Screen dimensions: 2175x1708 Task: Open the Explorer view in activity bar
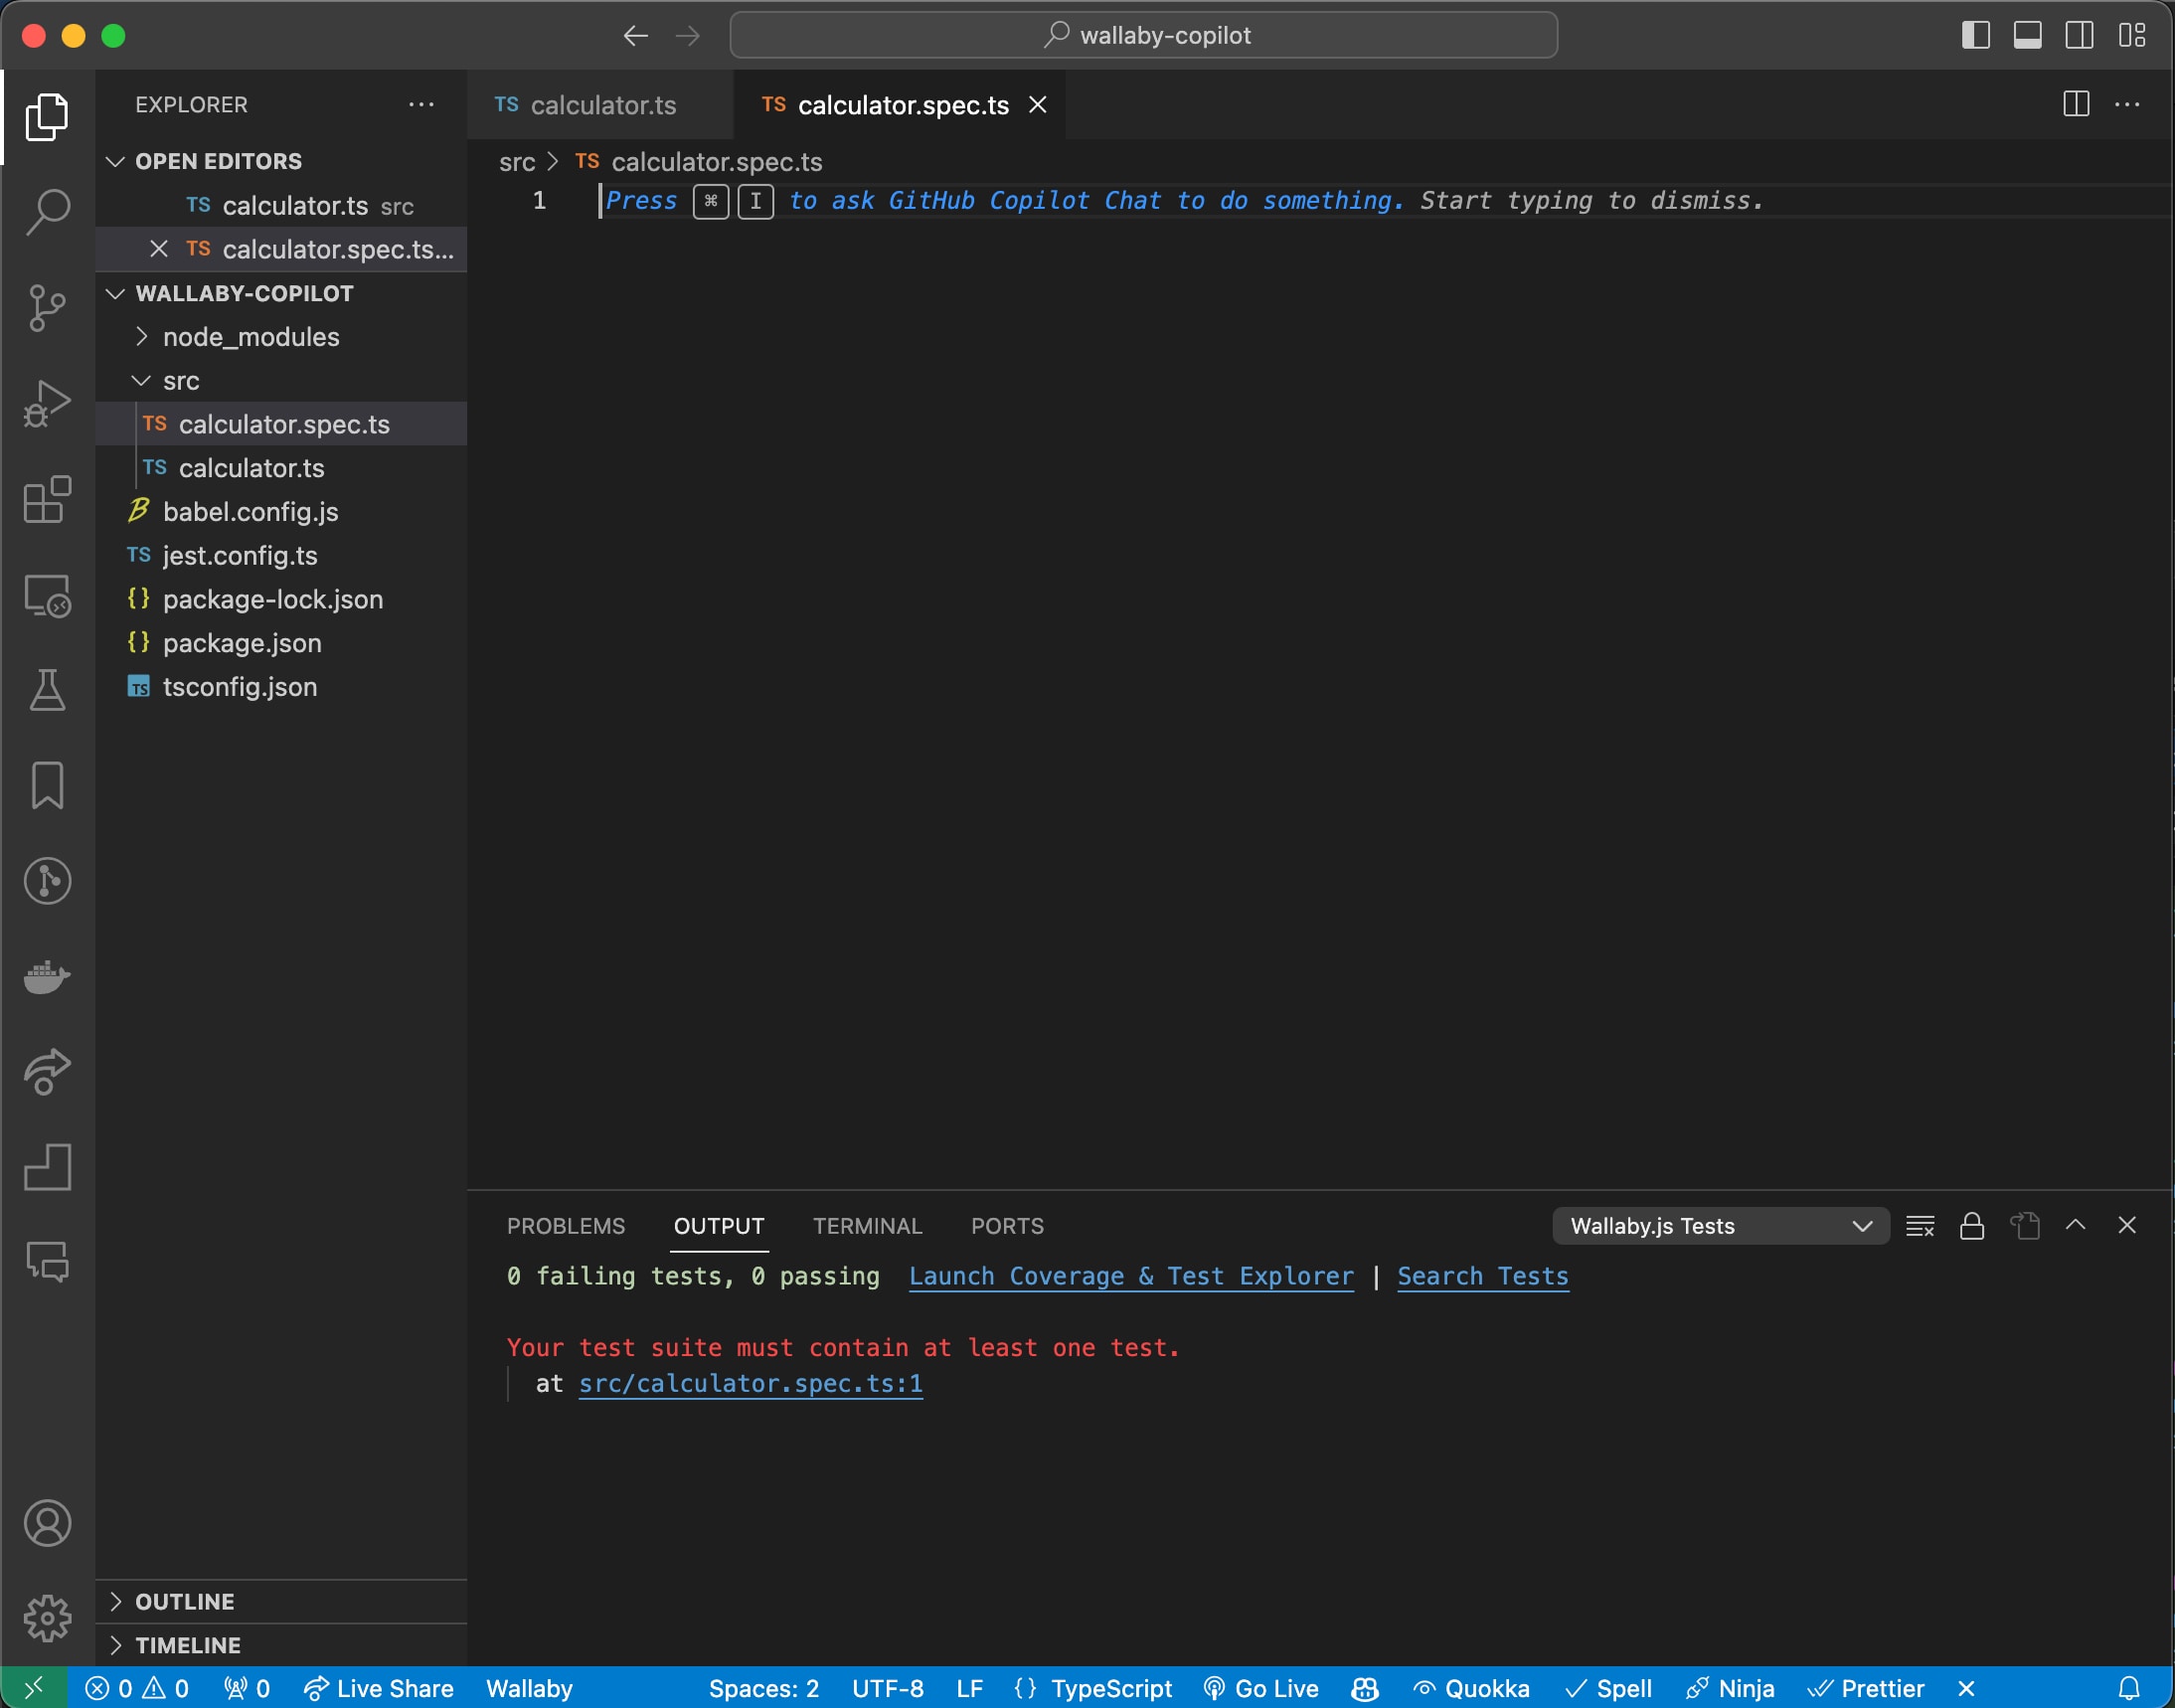[47, 117]
